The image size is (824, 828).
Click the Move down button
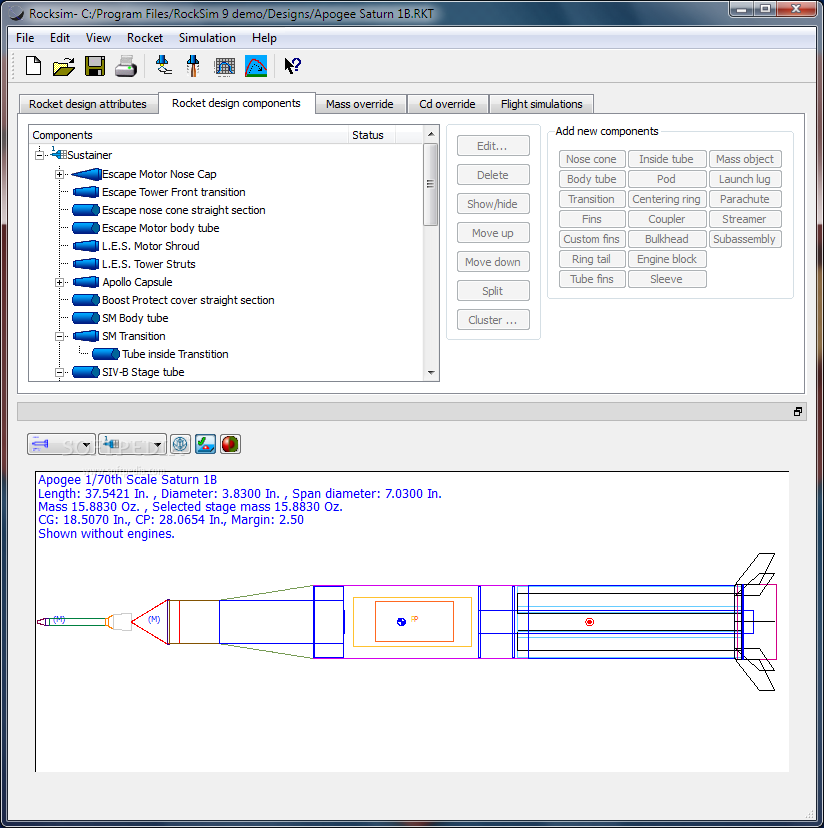coord(493,262)
